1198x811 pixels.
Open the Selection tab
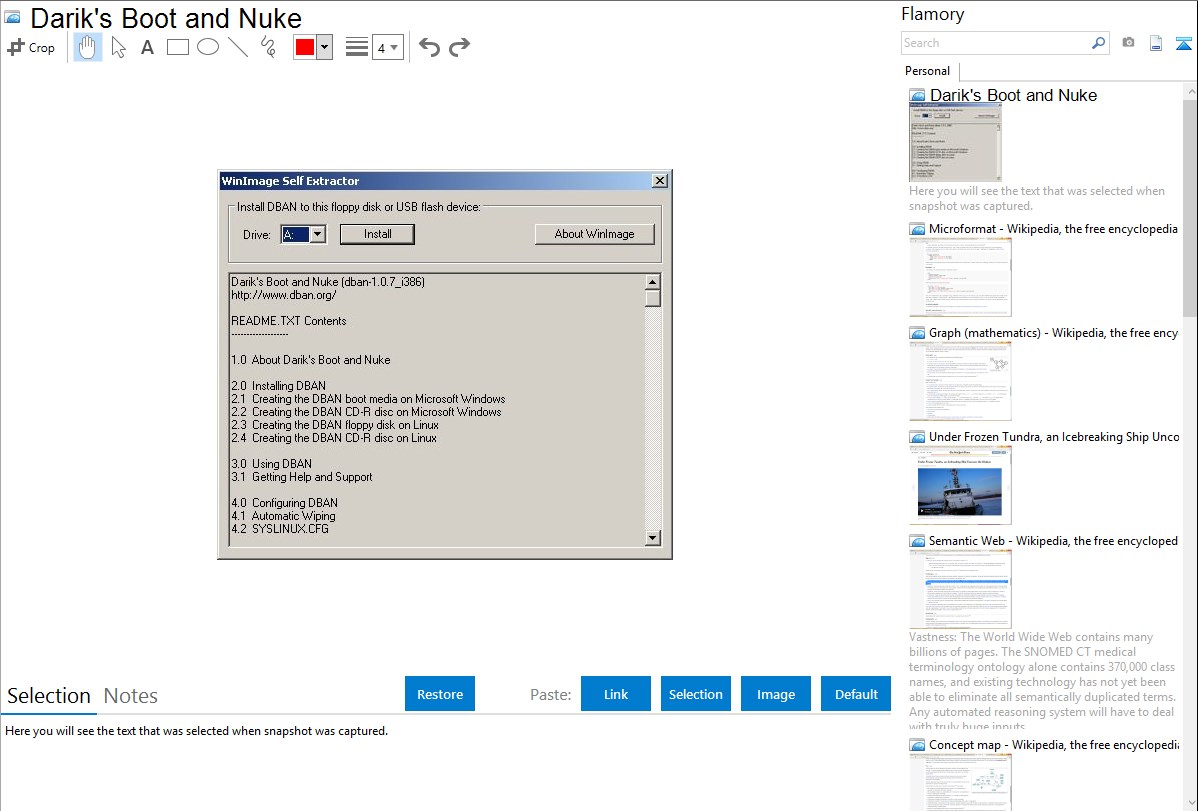pos(49,696)
